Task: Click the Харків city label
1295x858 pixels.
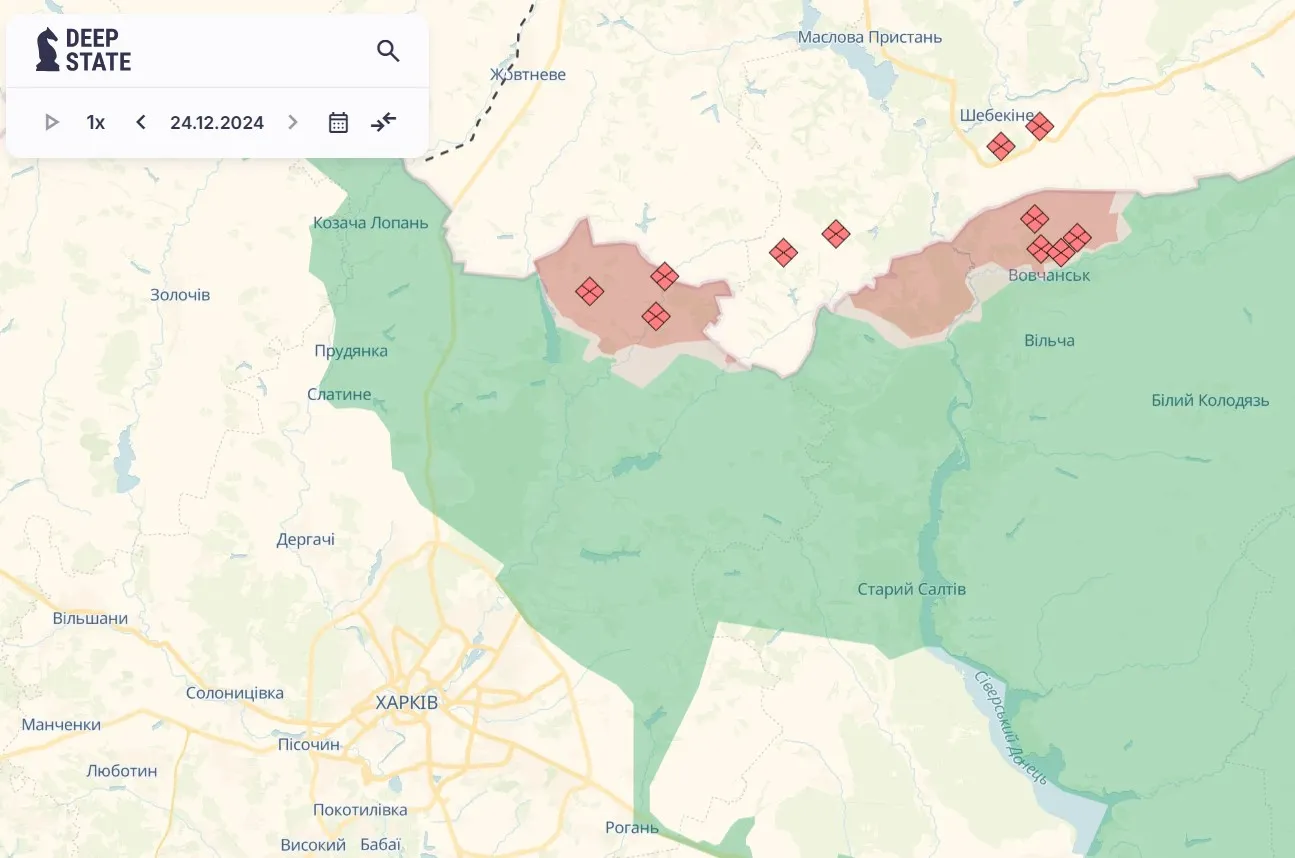Action: coord(406,702)
